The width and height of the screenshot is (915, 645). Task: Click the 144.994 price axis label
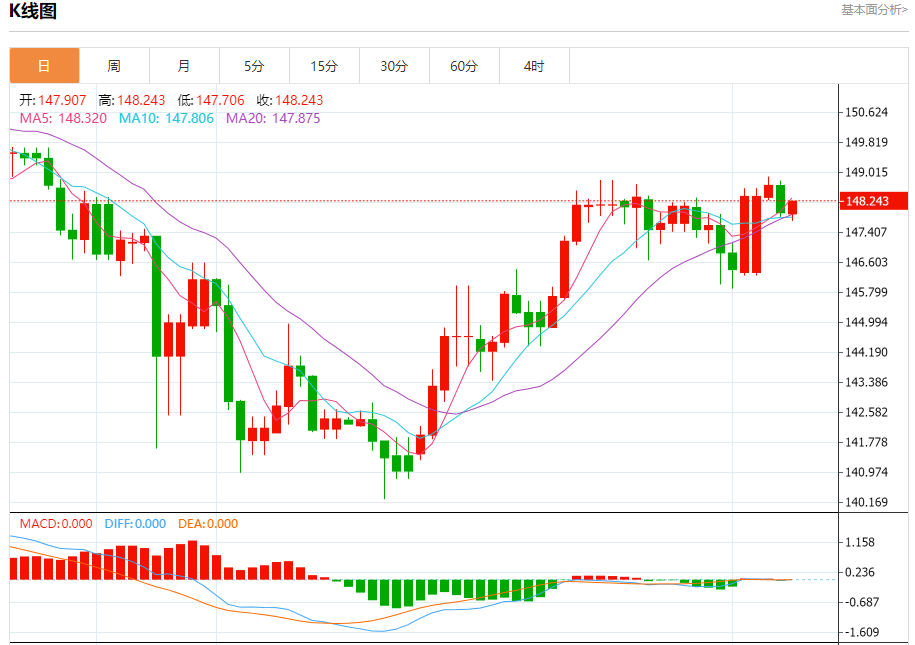coord(867,322)
